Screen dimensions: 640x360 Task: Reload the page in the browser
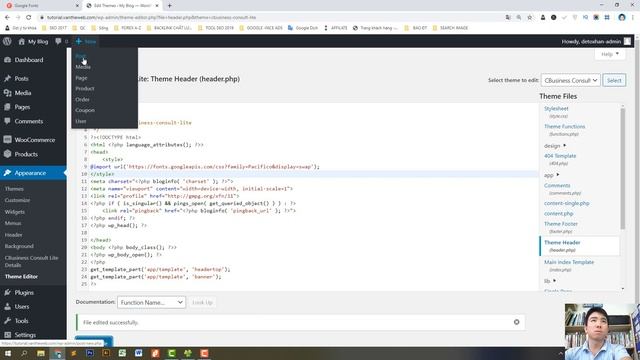[x=29, y=18]
